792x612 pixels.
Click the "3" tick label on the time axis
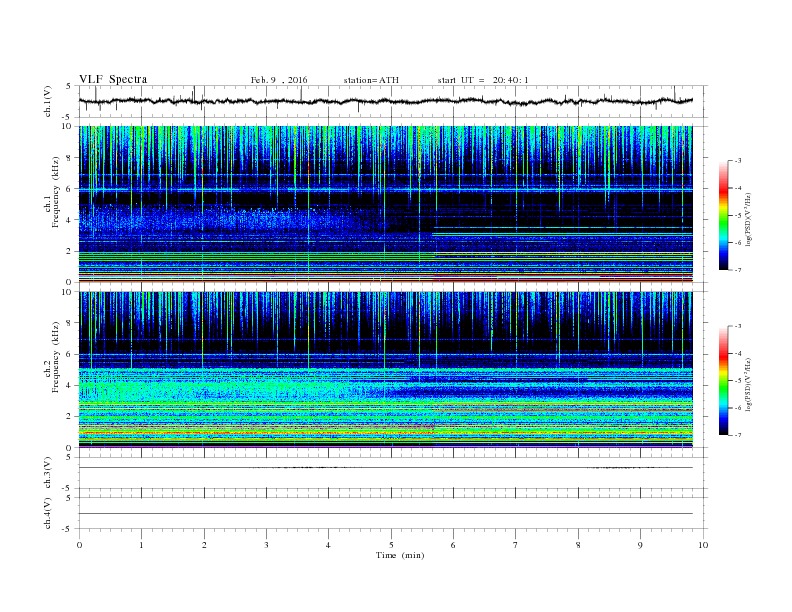[x=267, y=545]
